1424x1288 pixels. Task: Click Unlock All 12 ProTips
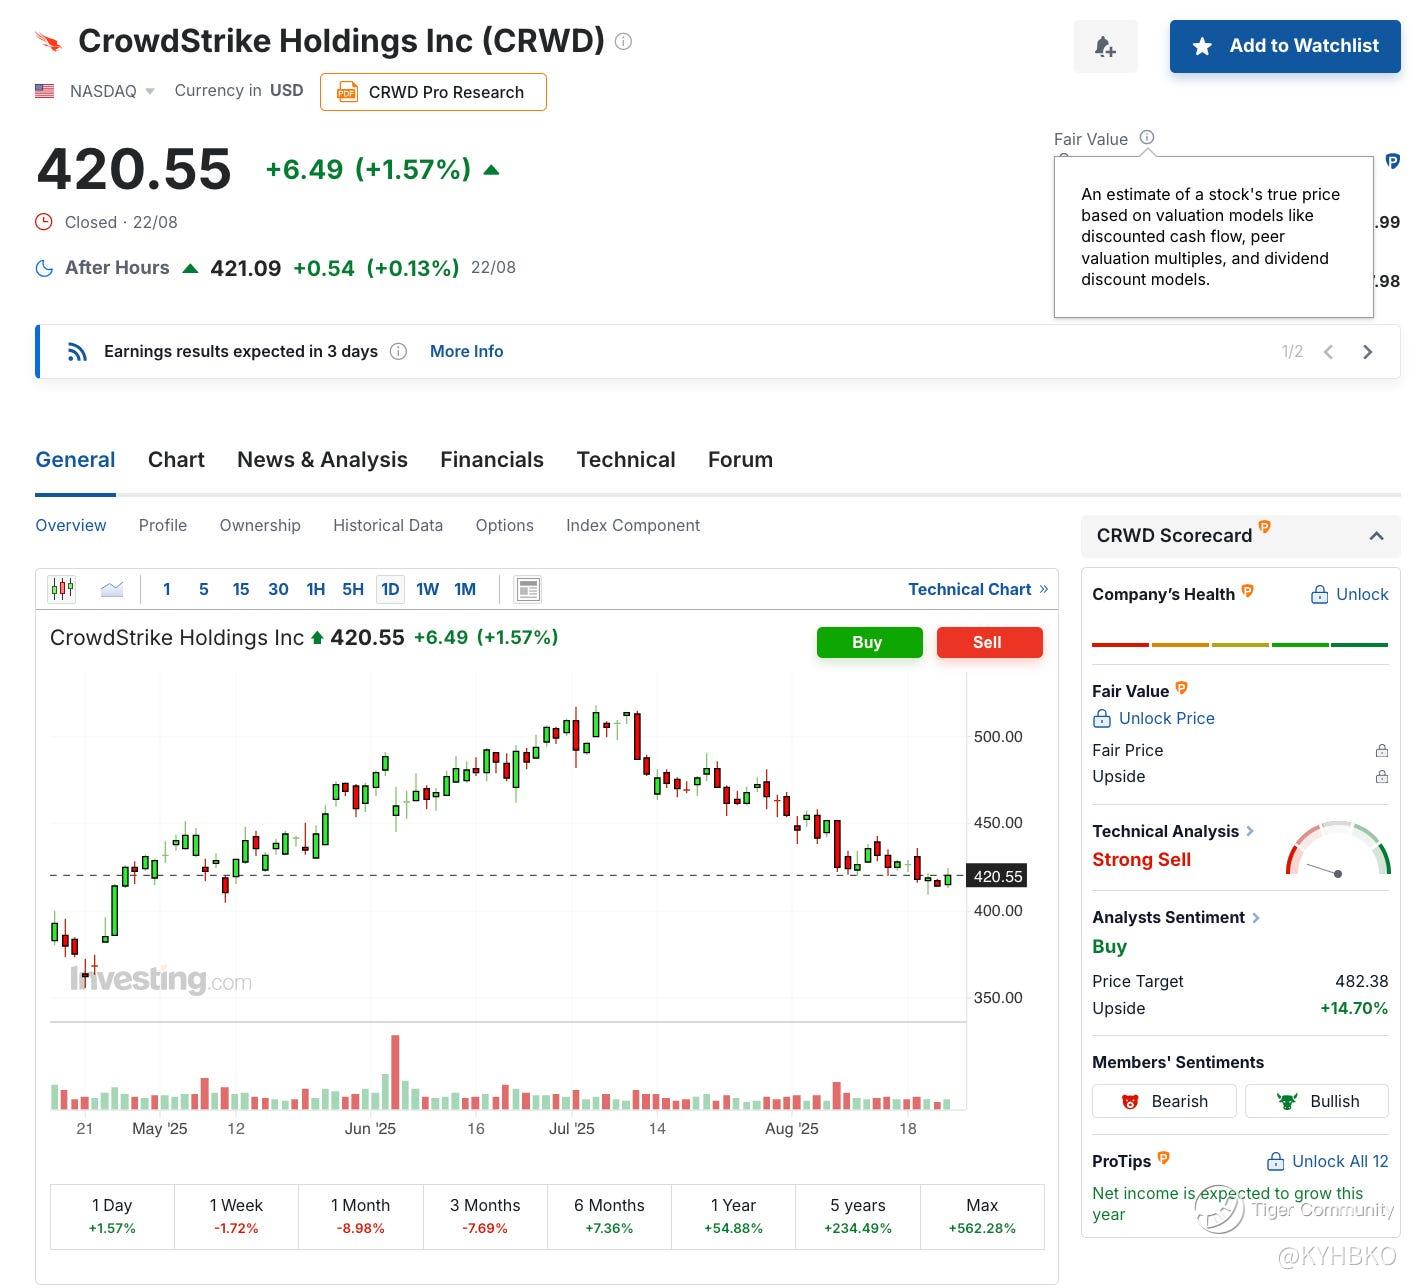pyautogui.click(x=1327, y=1161)
